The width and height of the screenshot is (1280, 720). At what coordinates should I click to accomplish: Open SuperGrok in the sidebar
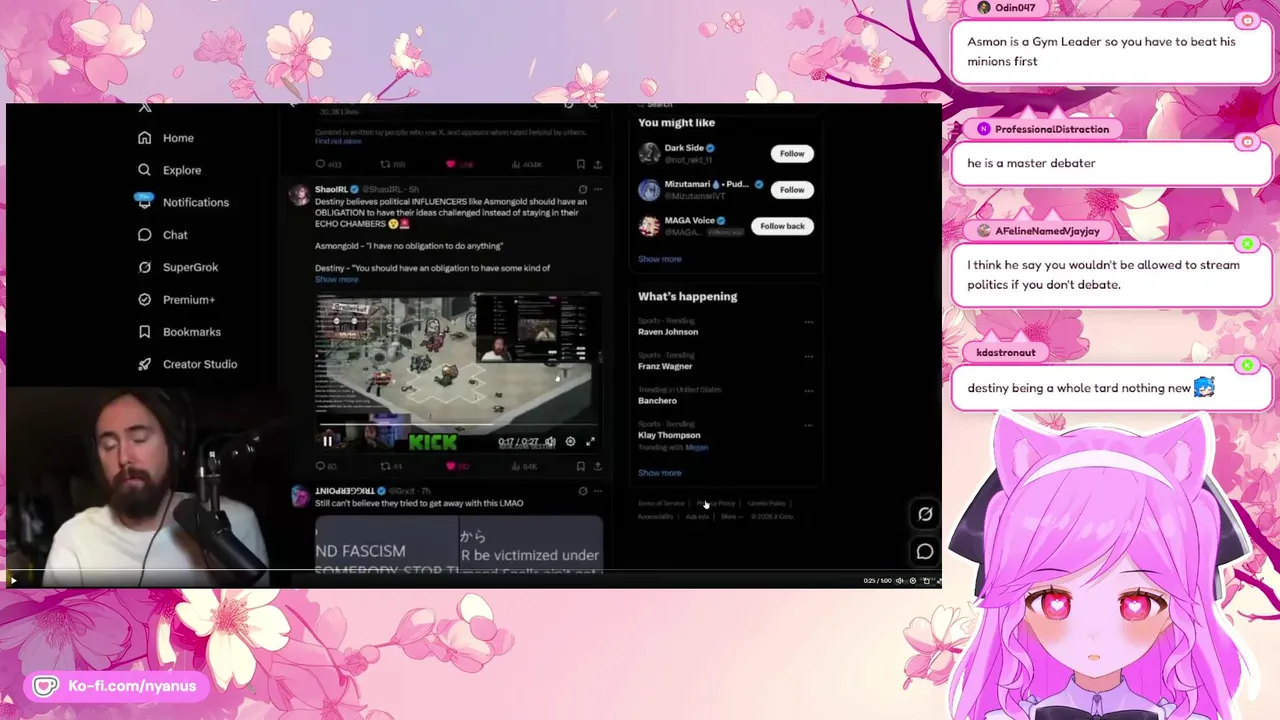(x=178, y=267)
